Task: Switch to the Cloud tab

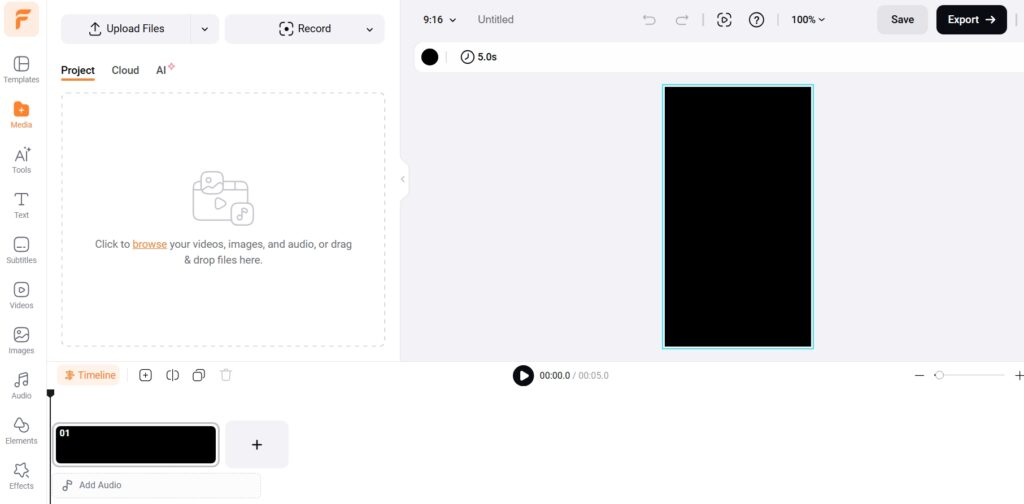Action: coord(125,70)
